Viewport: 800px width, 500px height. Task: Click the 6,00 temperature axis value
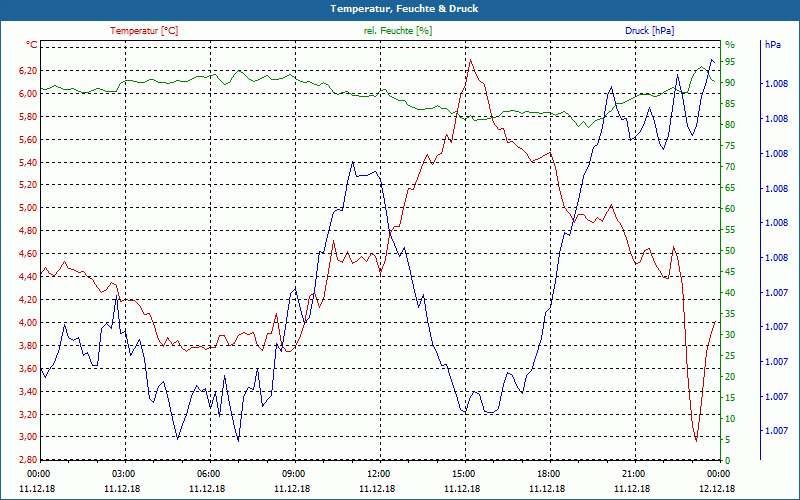28,93
